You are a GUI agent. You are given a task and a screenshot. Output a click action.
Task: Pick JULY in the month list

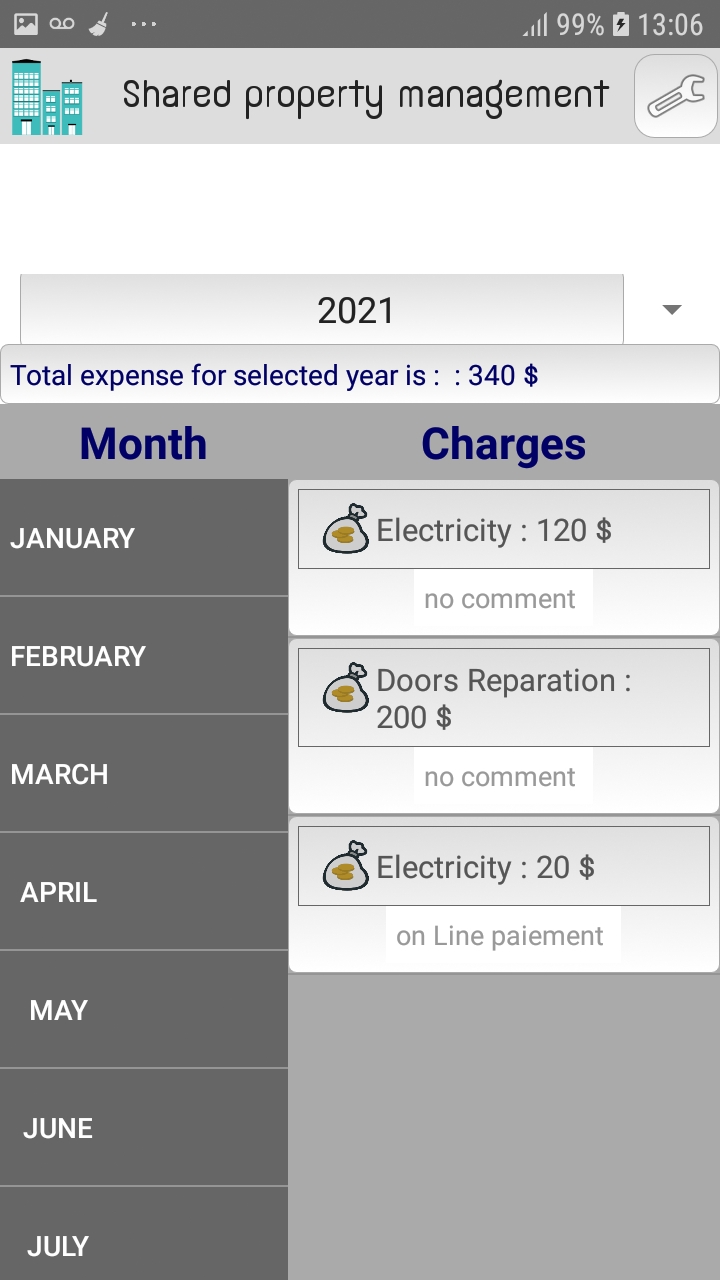(144, 1234)
